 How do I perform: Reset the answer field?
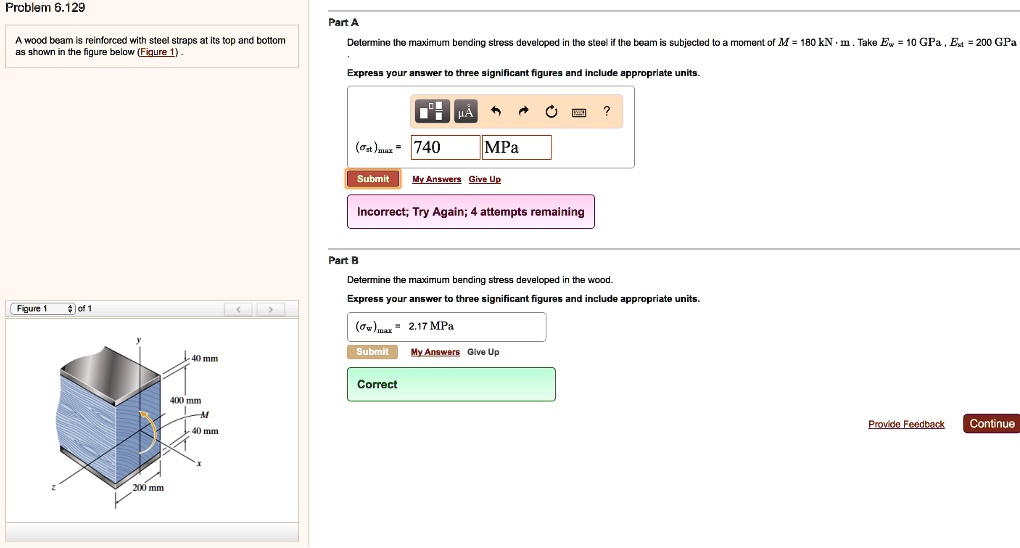coord(551,111)
